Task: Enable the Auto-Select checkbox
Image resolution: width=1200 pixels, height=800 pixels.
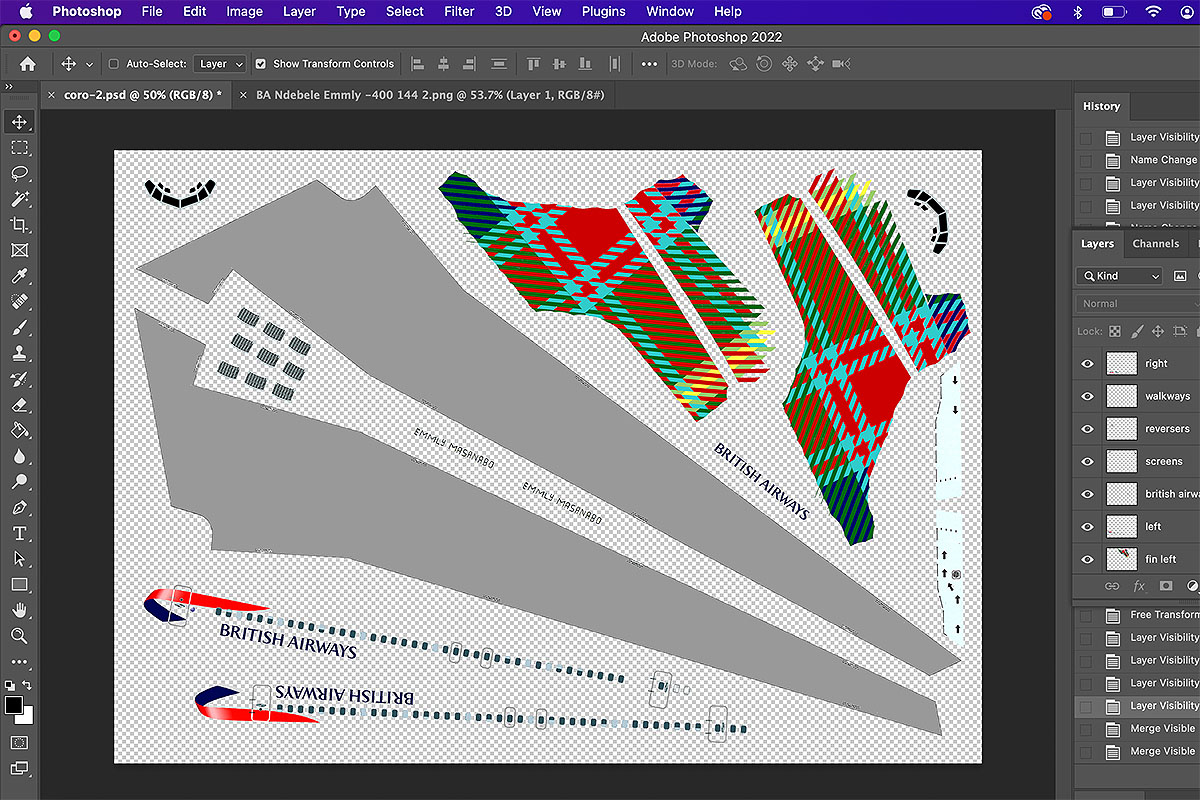Action: (113, 64)
